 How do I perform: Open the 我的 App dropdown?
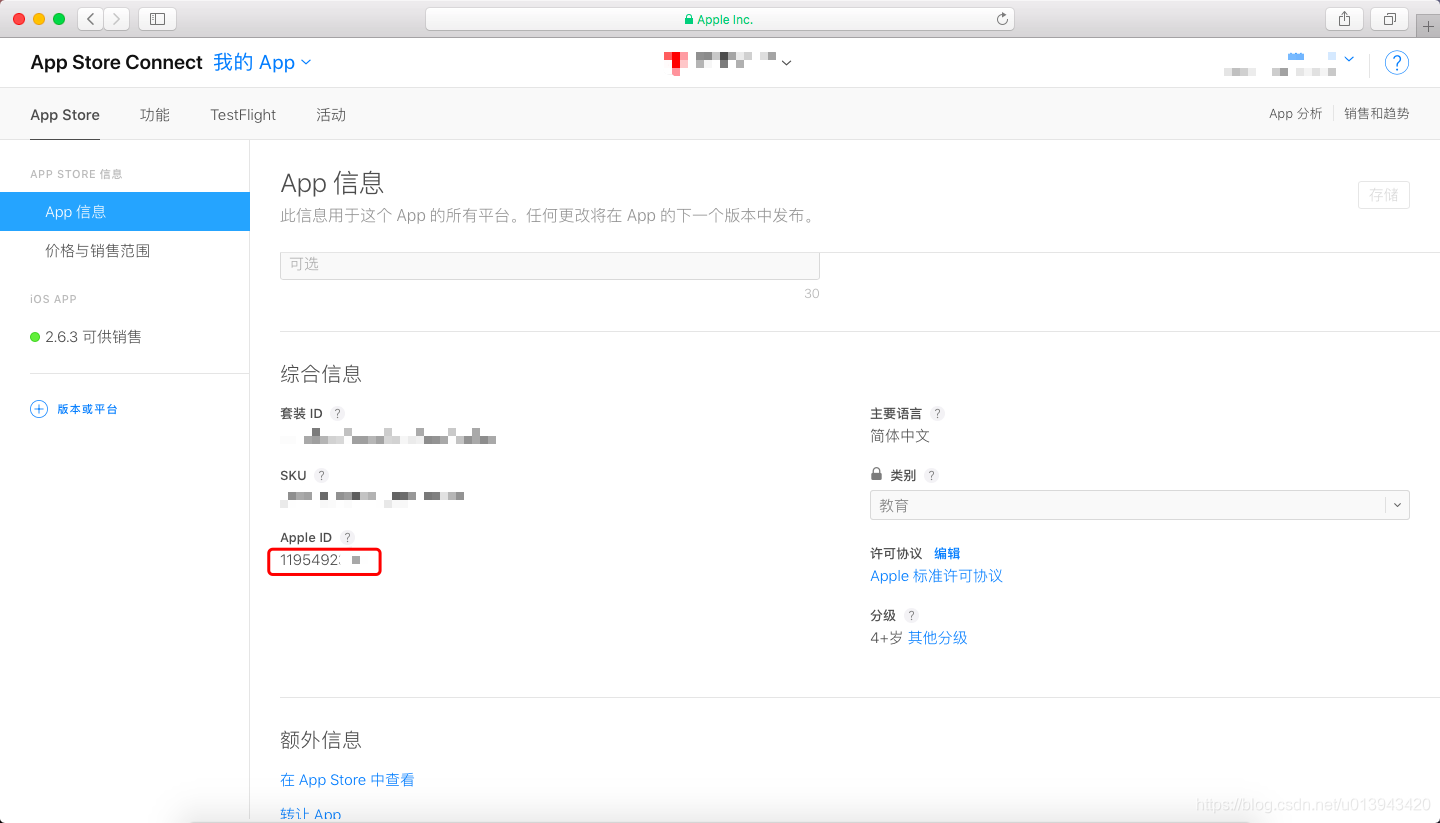coord(262,62)
